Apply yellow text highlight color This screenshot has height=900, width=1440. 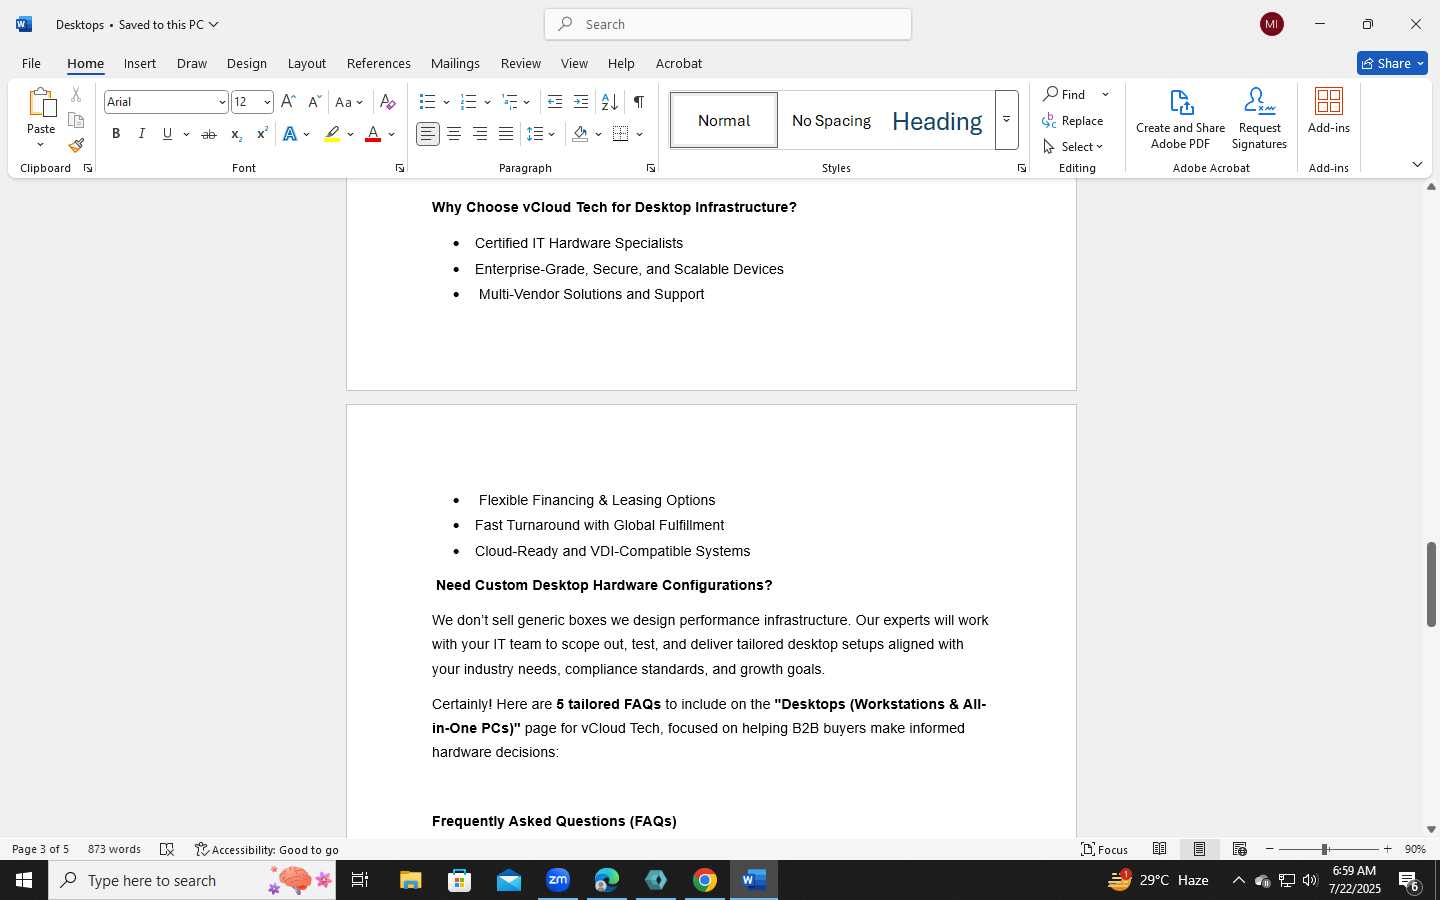pyautogui.click(x=332, y=134)
